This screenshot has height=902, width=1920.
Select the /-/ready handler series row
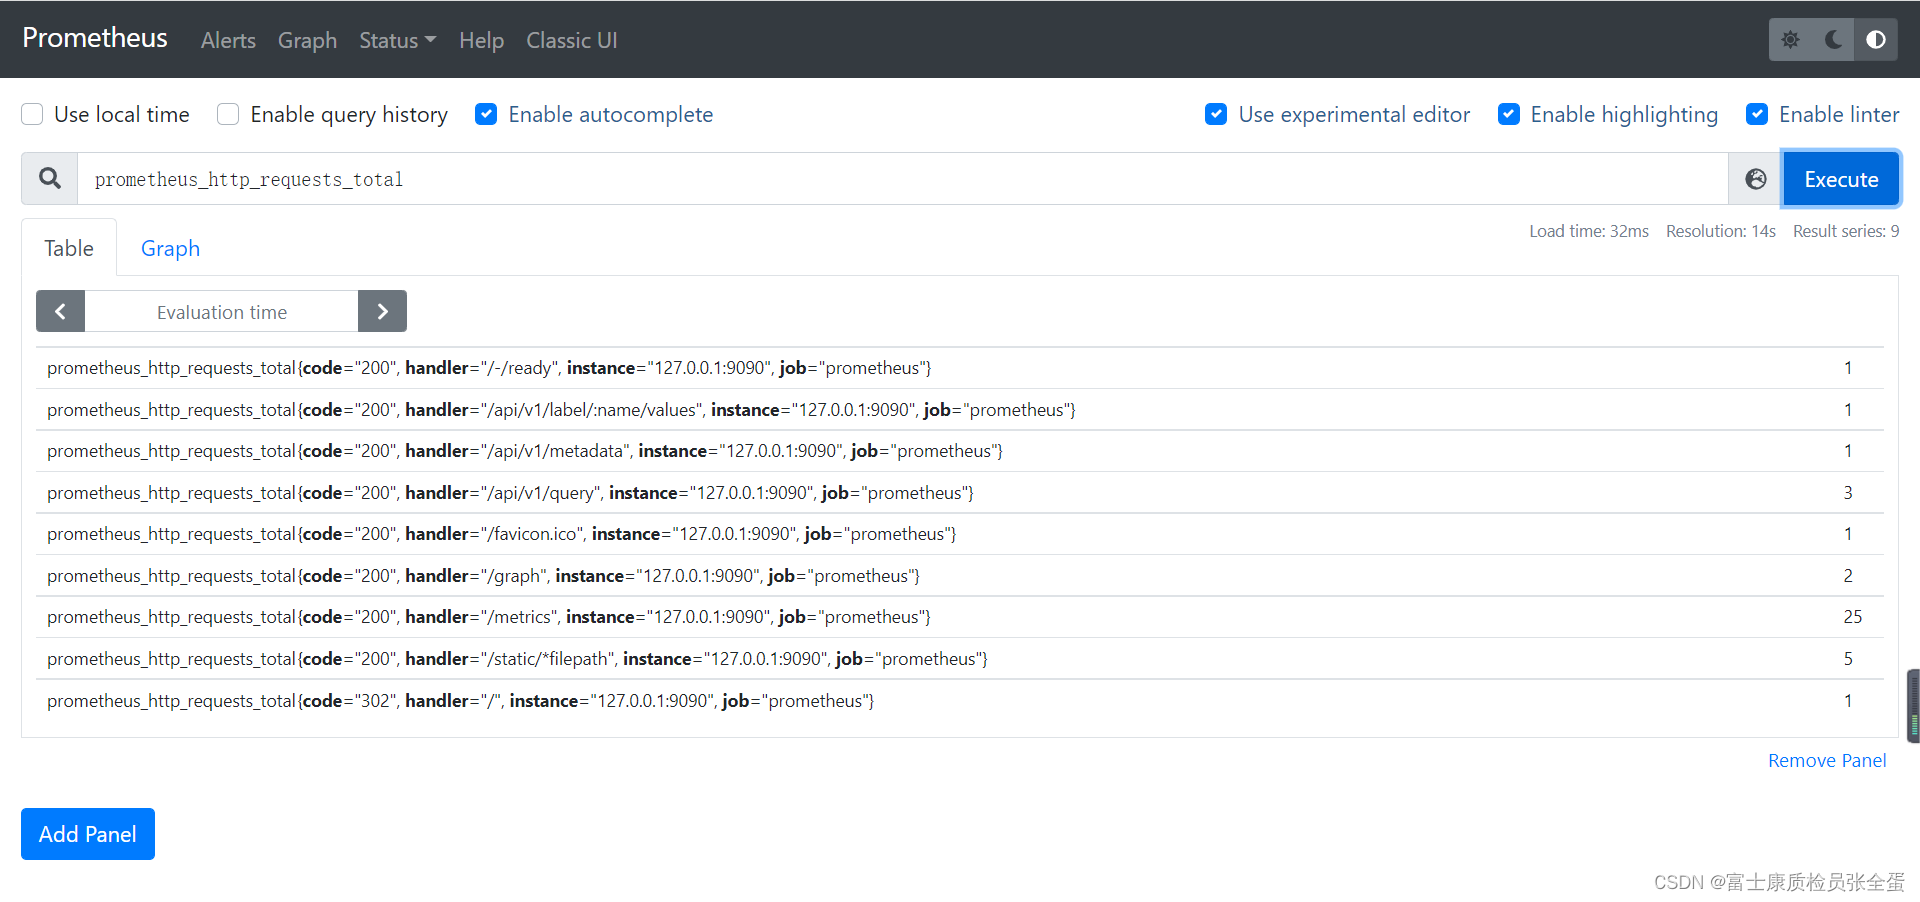(960, 368)
